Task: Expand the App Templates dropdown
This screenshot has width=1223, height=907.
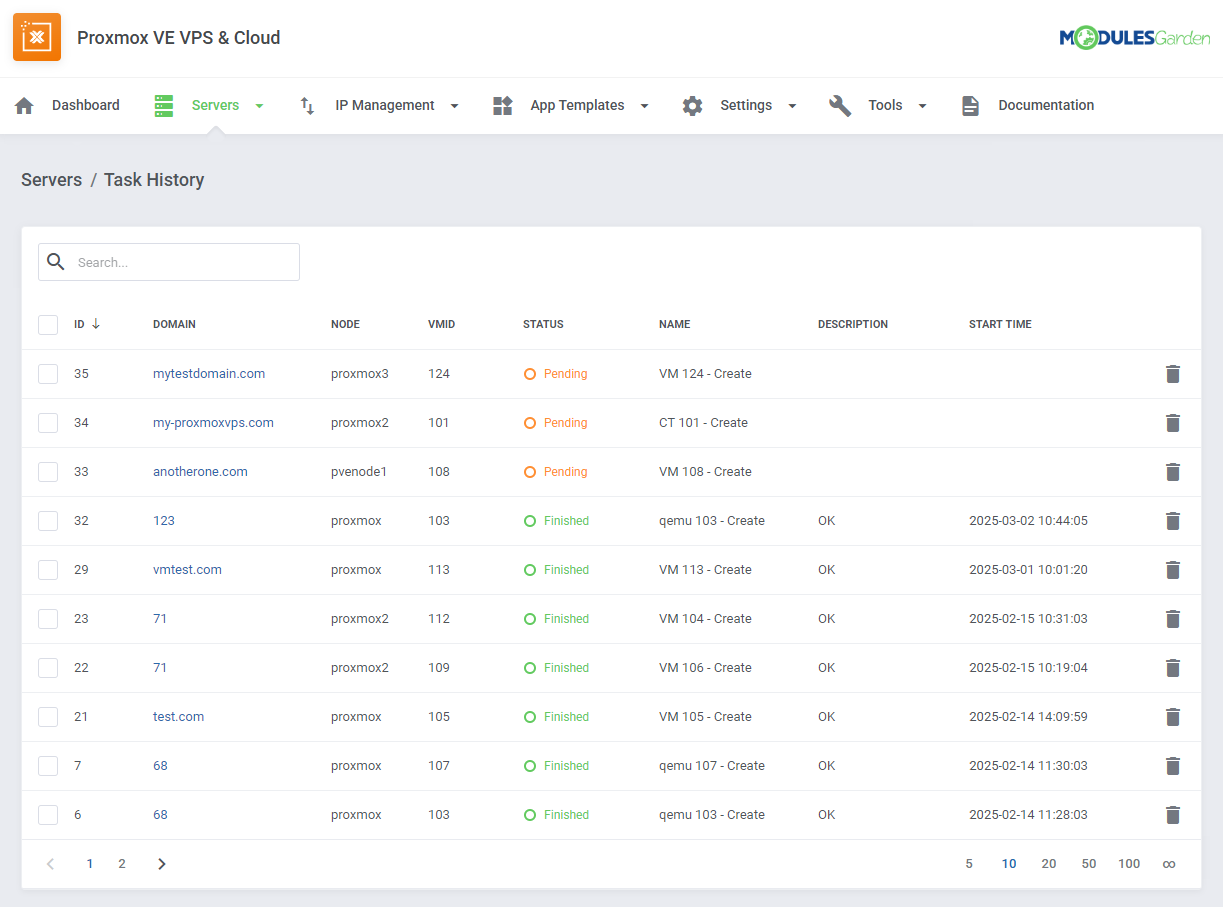Action: 644,105
